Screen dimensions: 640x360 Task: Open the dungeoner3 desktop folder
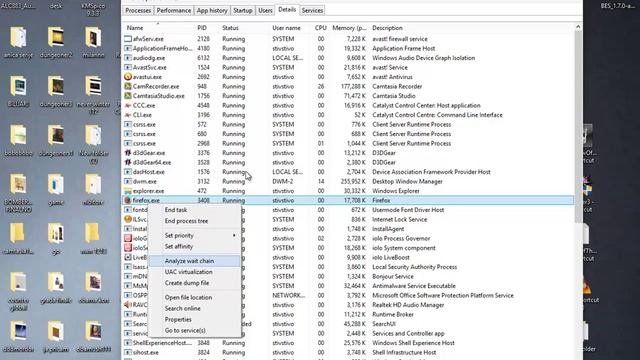click(56, 91)
